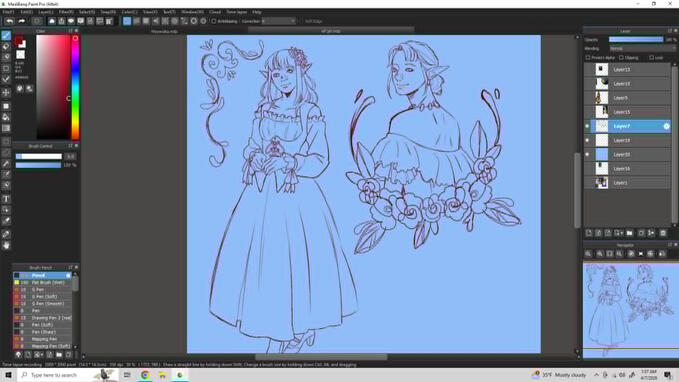Close the Color panel

[77, 31]
